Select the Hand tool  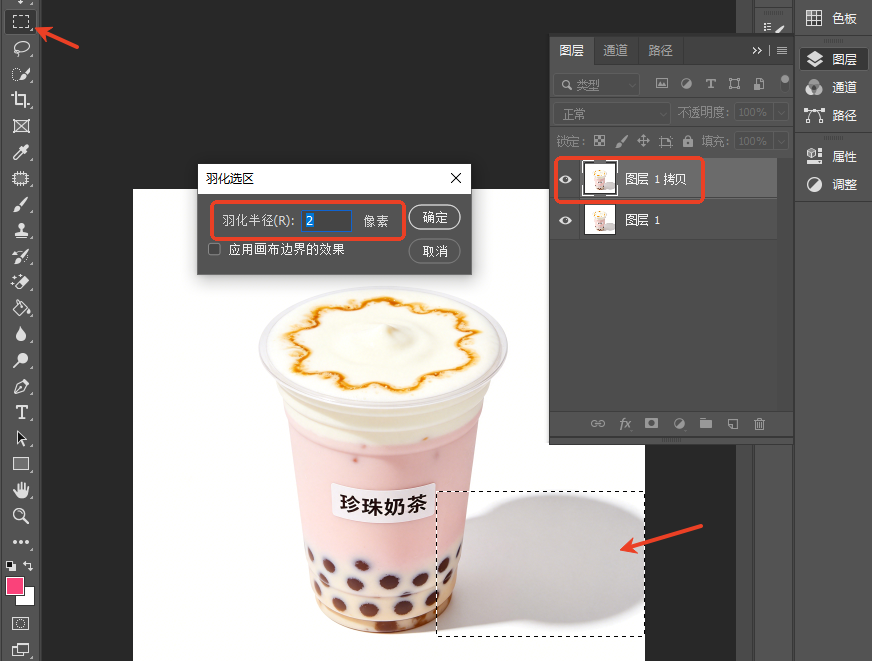coord(21,490)
